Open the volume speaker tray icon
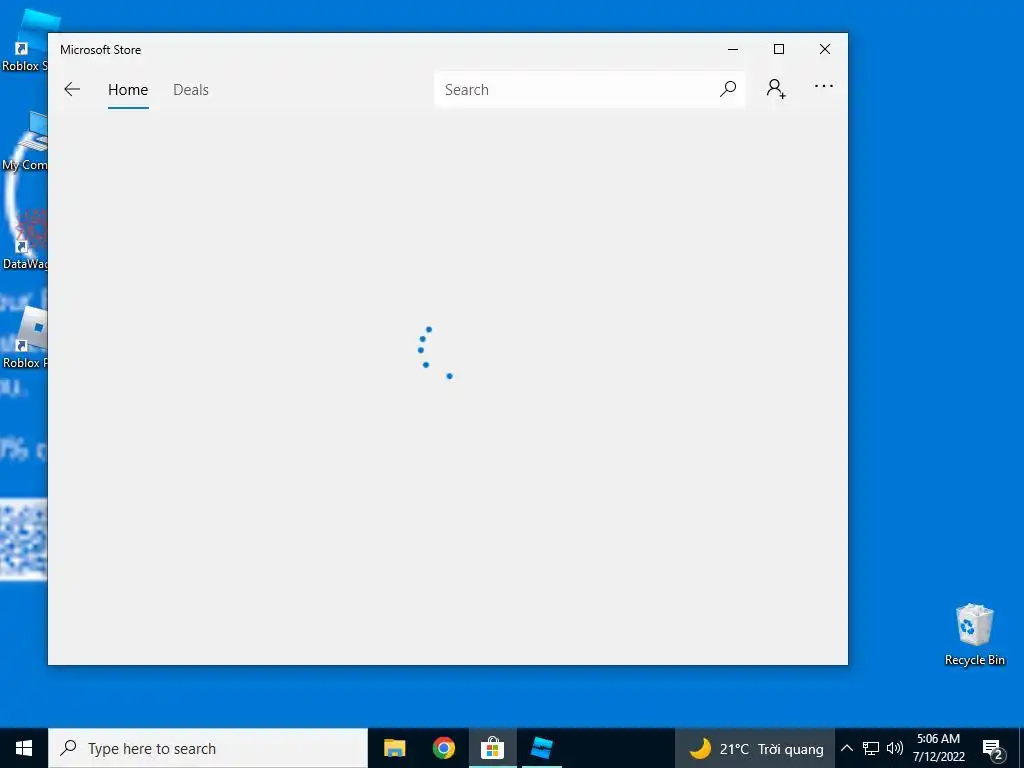The width and height of the screenshot is (1024, 768). point(895,748)
